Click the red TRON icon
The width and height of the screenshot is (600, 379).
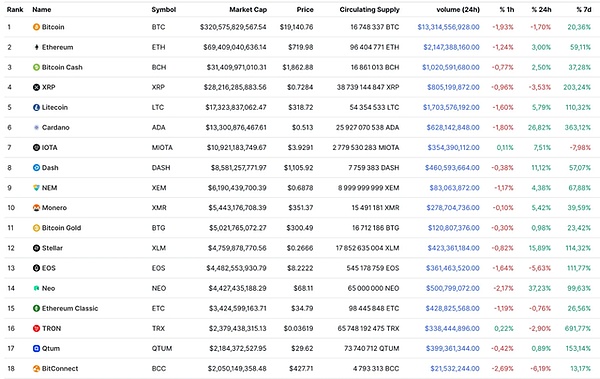pos(36,328)
